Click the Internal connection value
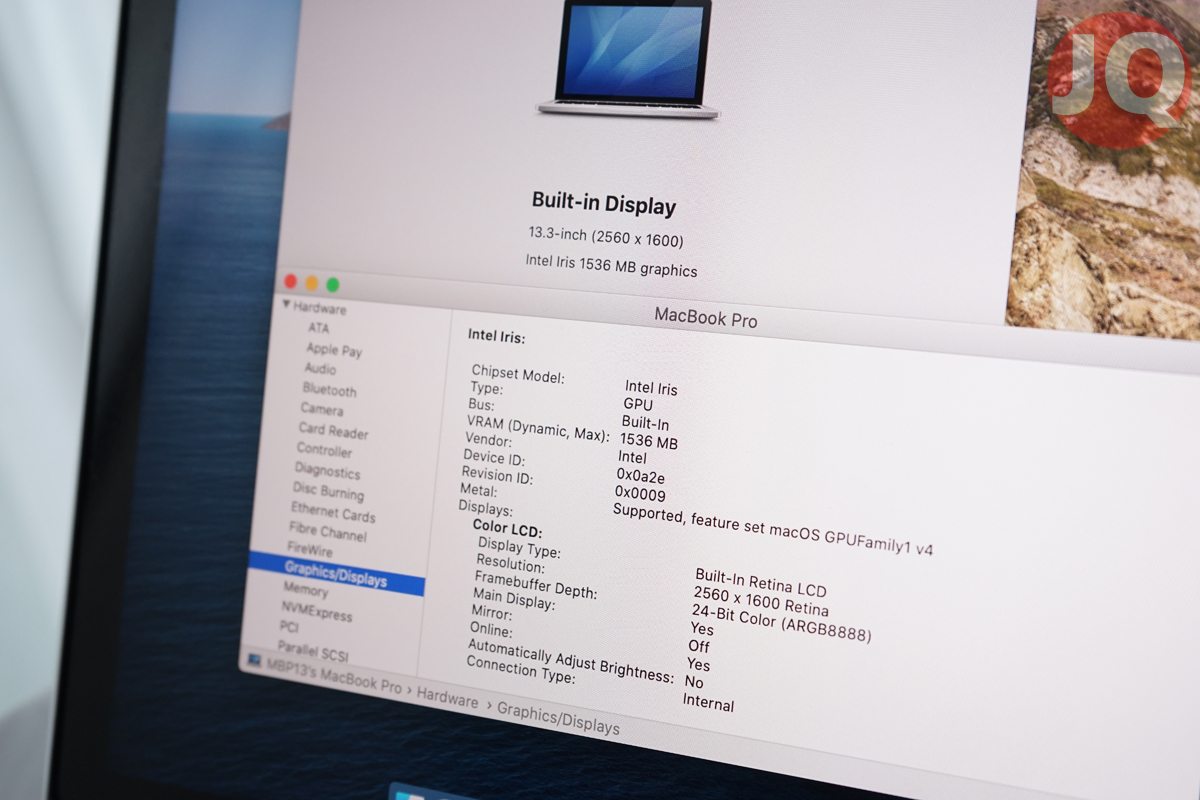The width and height of the screenshot is (1200, 800). pos(708,703)
